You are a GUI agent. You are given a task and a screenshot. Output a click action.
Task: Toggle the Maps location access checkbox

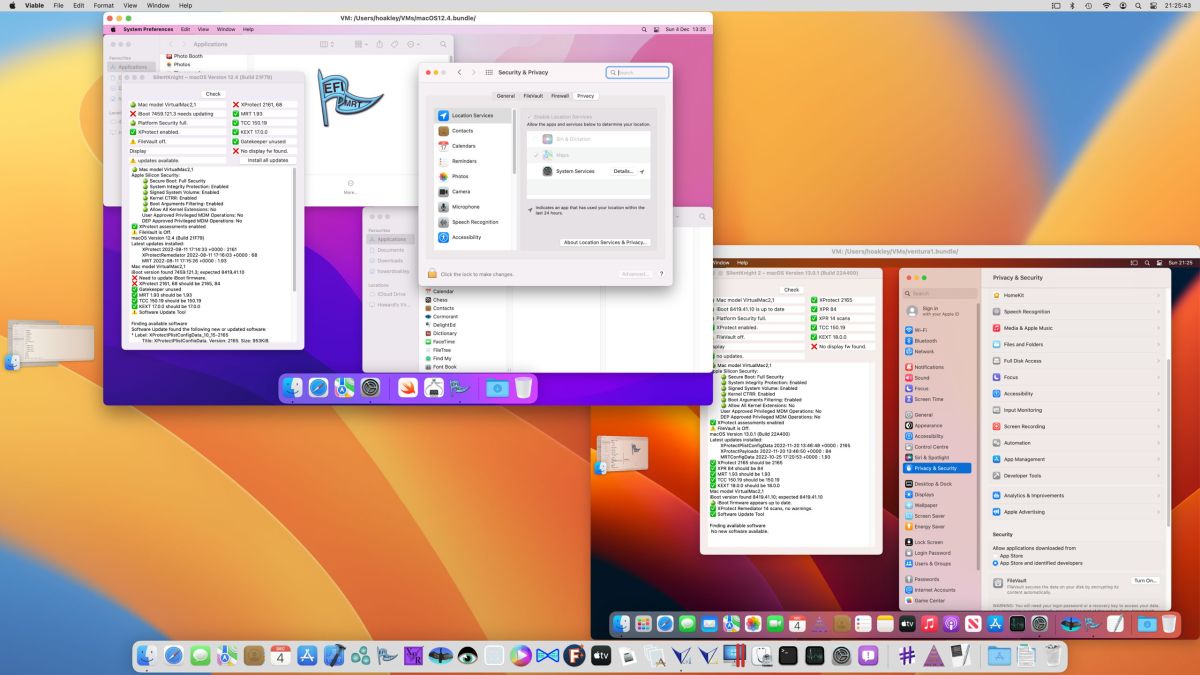[x=538, y=155]
